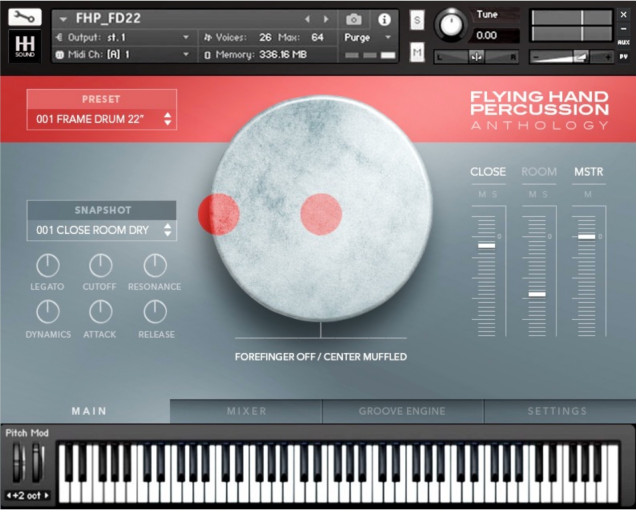Go to the next instrument arrow
The image size is (637, 512).
point(326,19)
